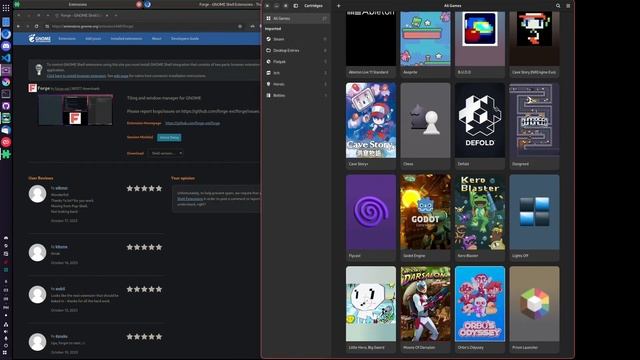Select the Steam source in the Cartridges sidebar
Viewport: 640px width, 360px height.
point(297,39)
